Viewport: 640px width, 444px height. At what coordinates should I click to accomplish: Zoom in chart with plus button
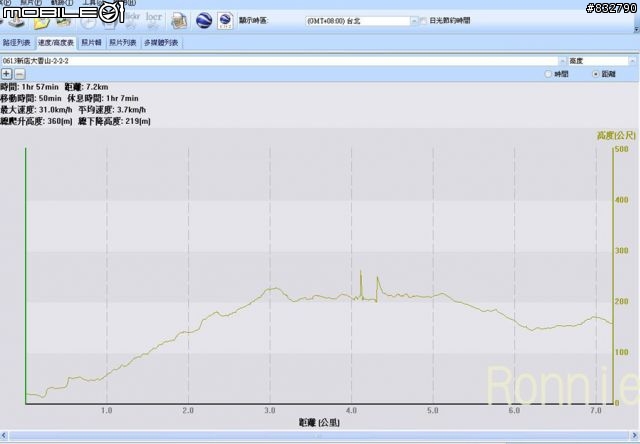pos(7,74)
